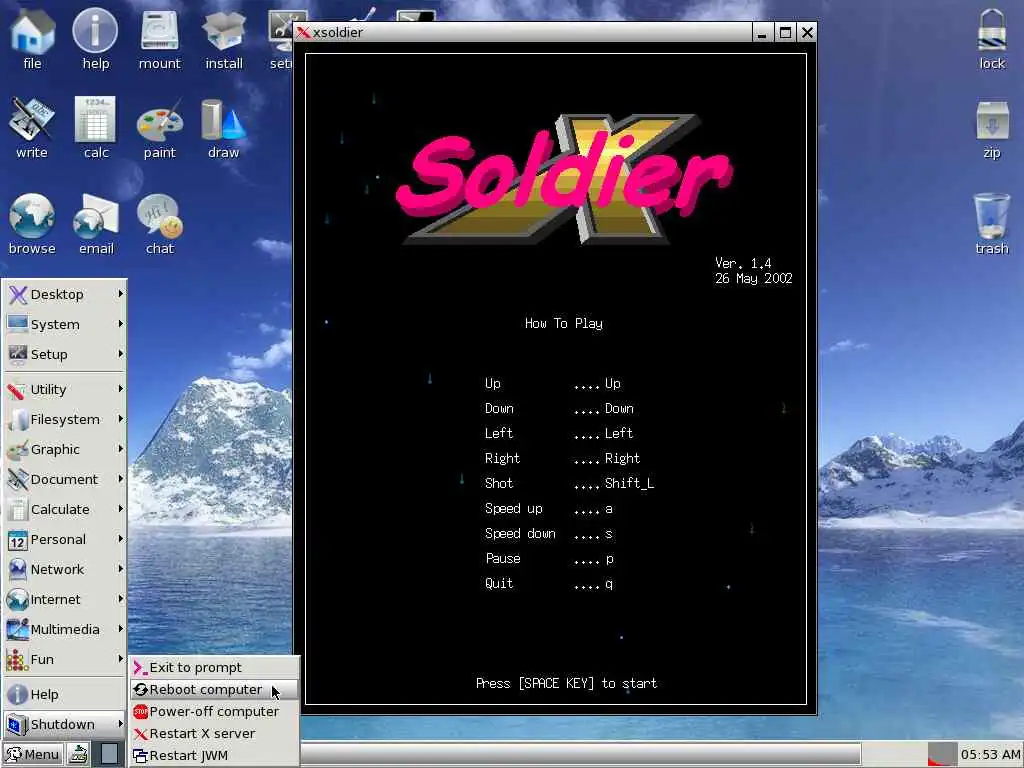Expand the System submenu

64,325
